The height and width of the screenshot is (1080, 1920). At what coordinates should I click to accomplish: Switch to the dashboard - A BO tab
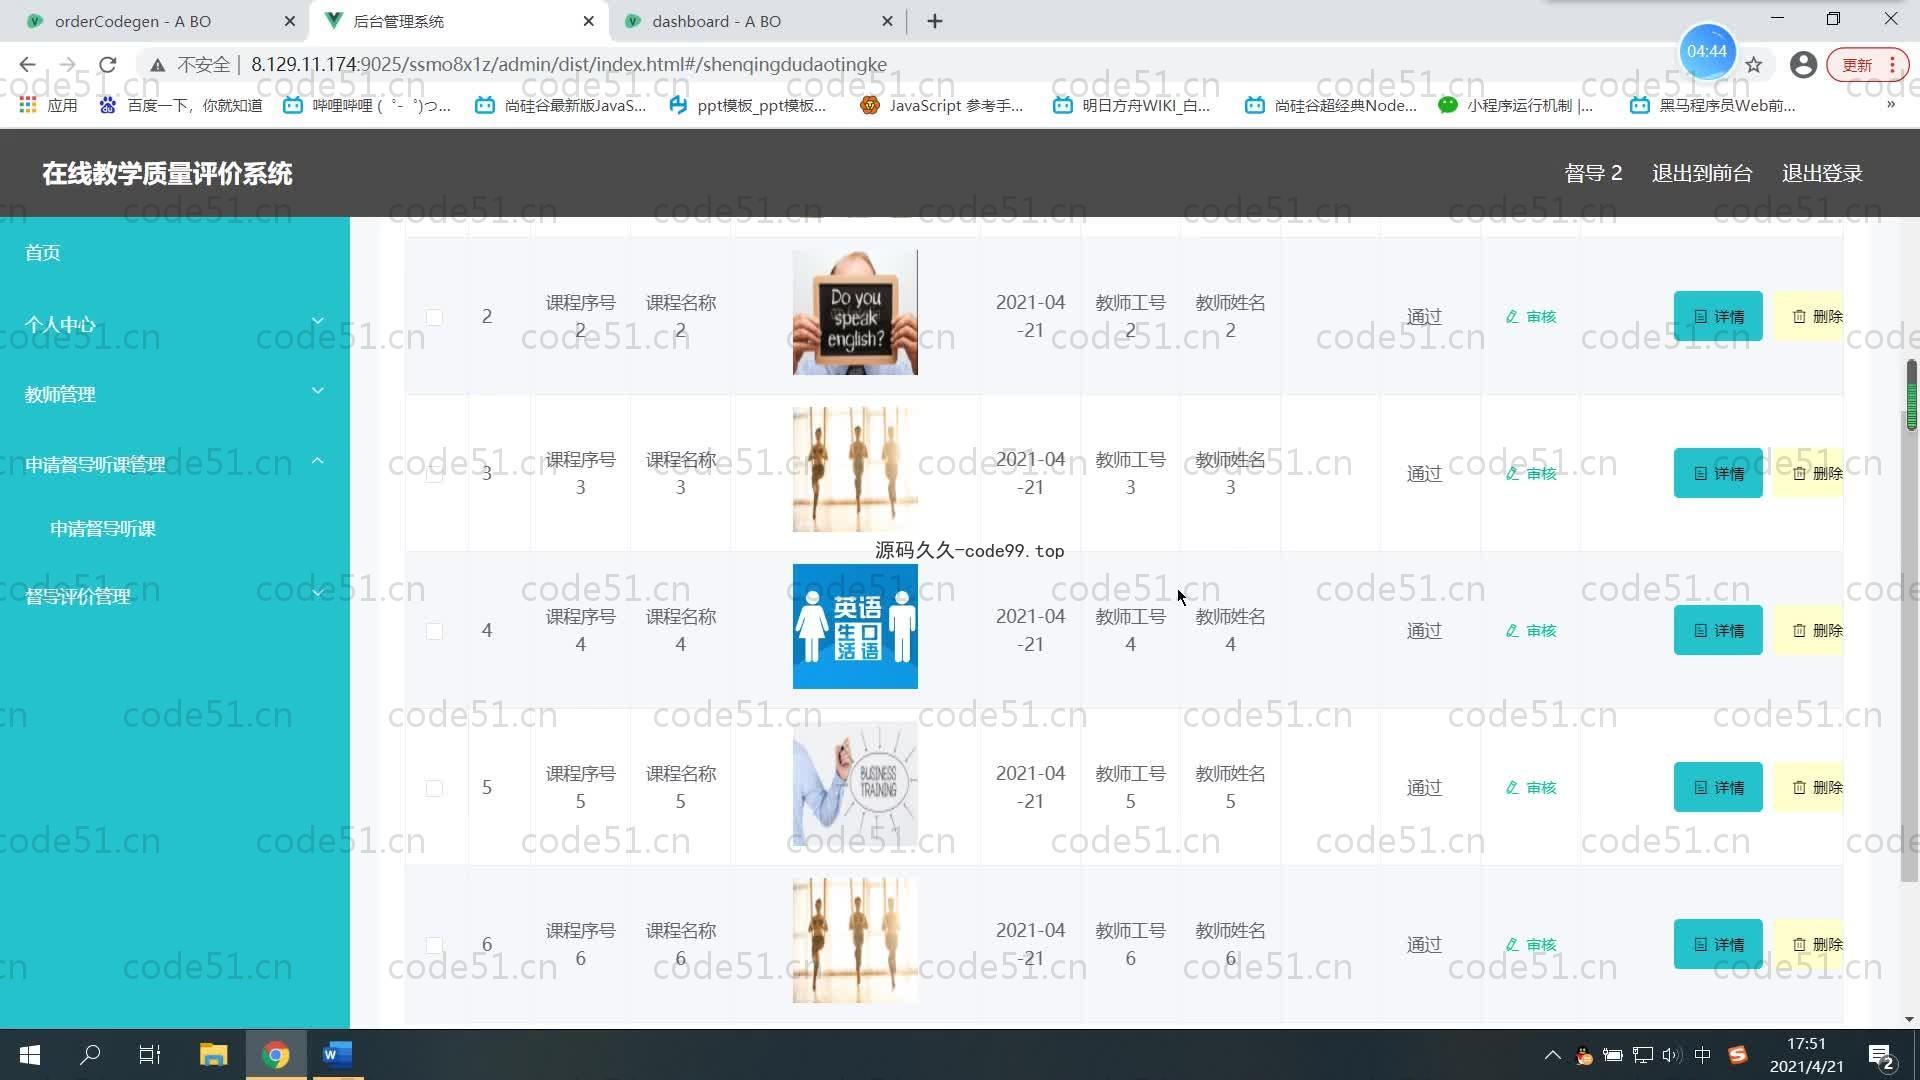[716, 21]
